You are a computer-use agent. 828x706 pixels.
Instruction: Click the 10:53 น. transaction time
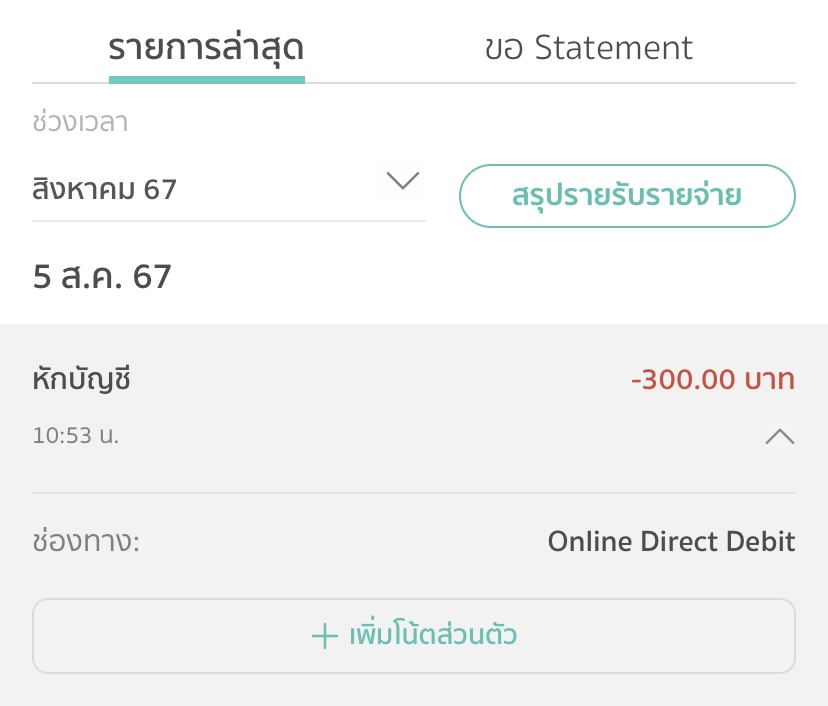tap(76, 436)
